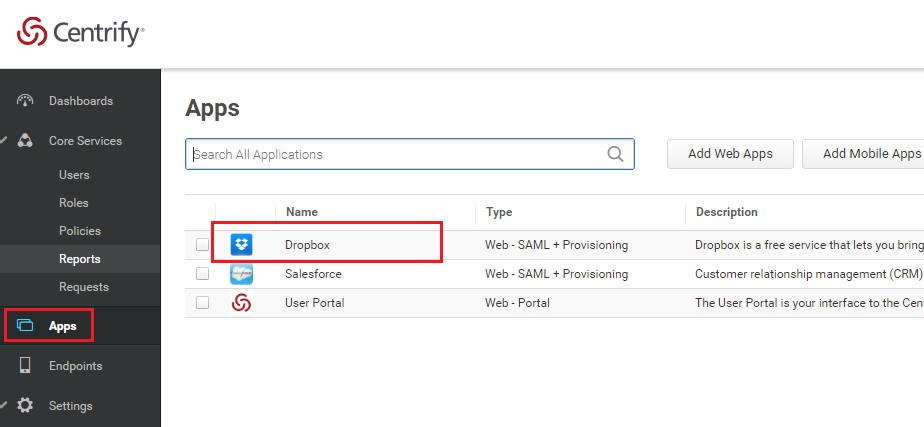Screen dimensions: 924x427
Task: Focus the Search All Applications field
Action: (x=410, y=154)
